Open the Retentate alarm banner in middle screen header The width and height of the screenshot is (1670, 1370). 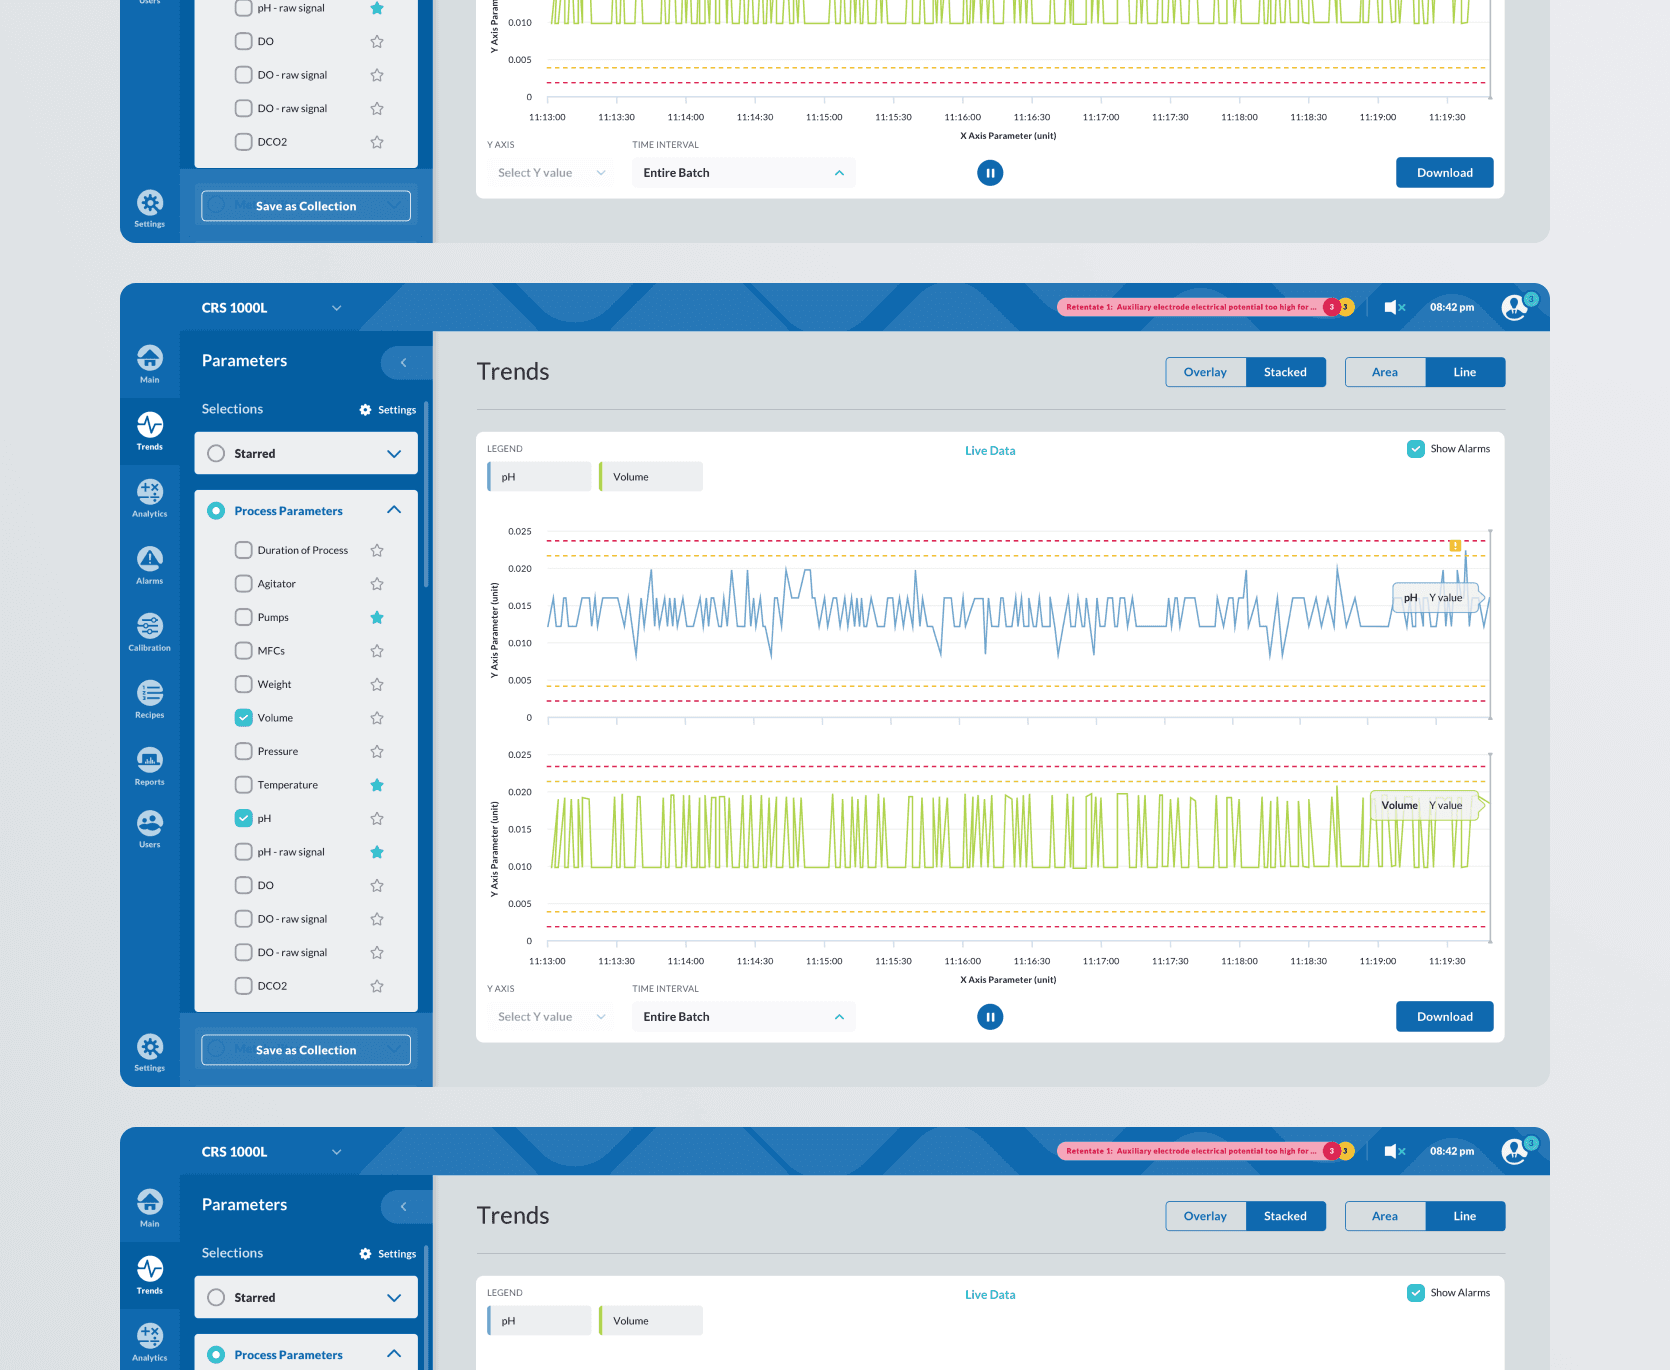click(x=1192, y=307)
